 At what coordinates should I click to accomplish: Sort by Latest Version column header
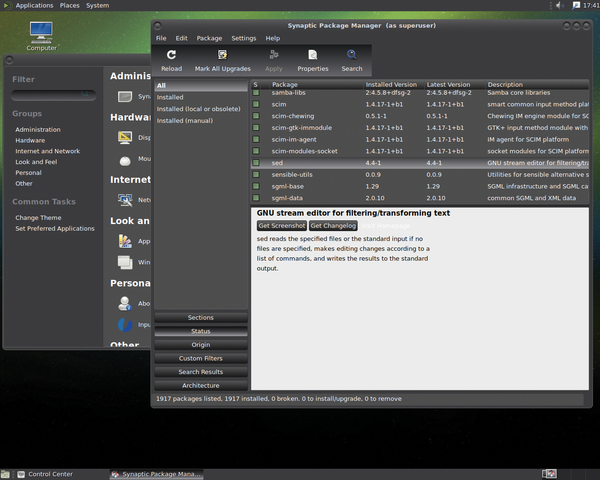click(455, 84)
